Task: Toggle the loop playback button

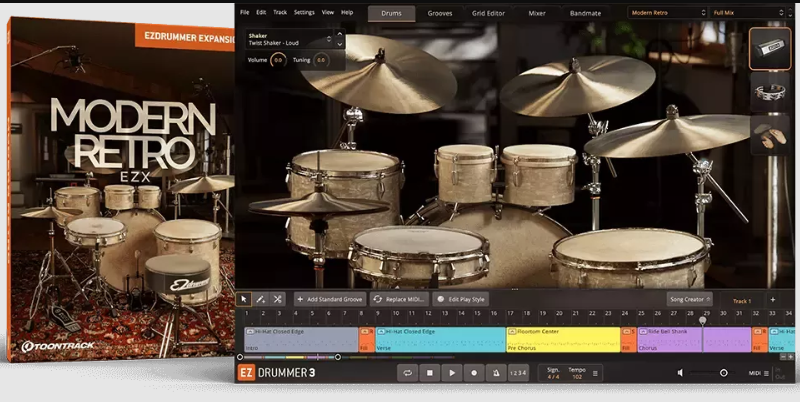Action: (x=407, y=373)
